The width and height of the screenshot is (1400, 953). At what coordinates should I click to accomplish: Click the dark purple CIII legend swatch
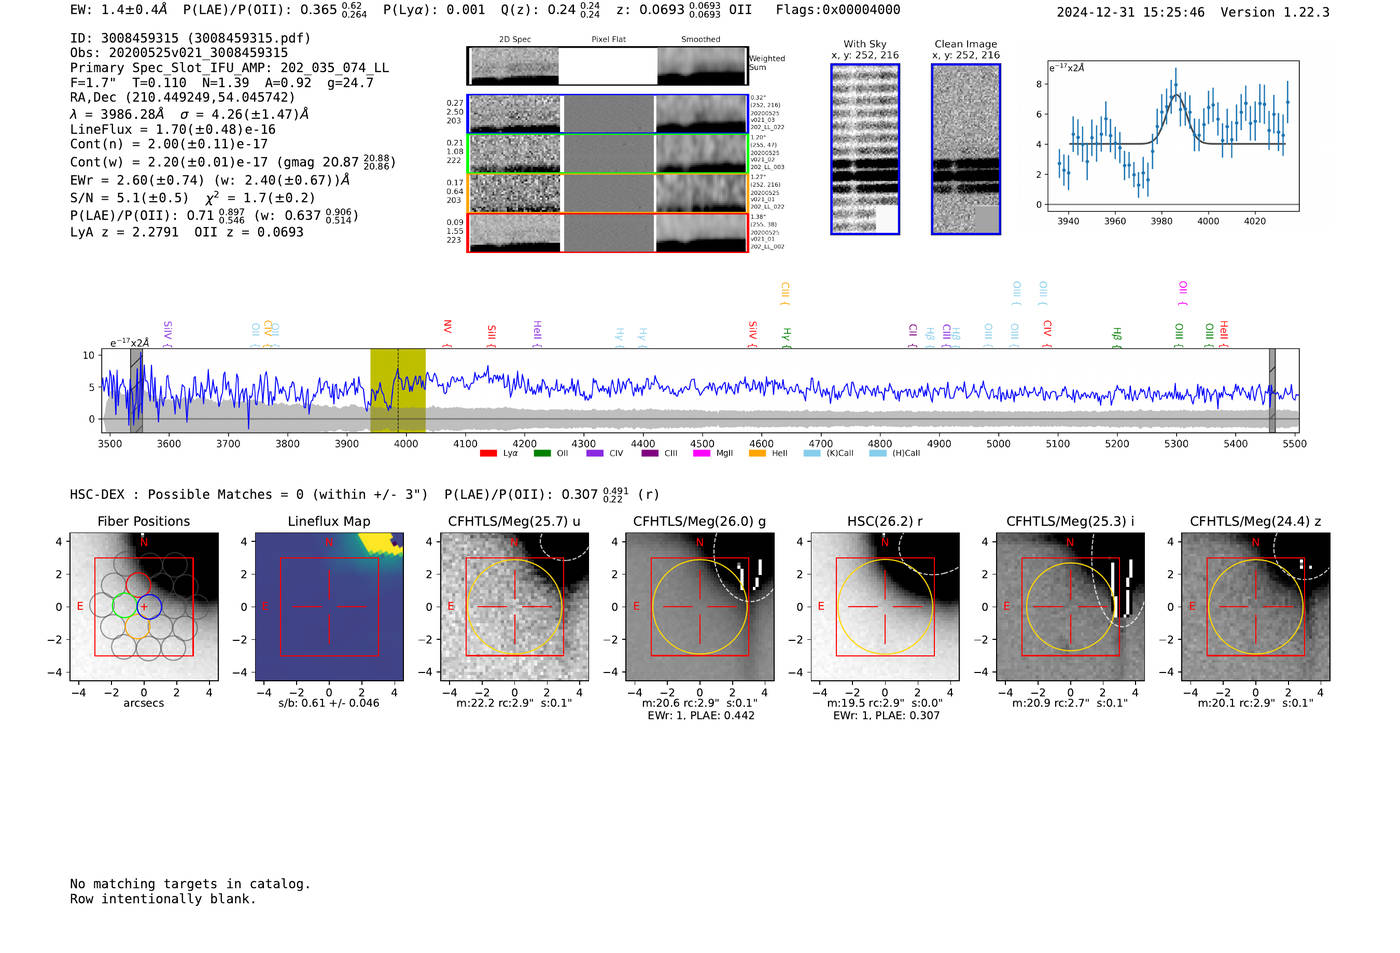tap(650, 453)
